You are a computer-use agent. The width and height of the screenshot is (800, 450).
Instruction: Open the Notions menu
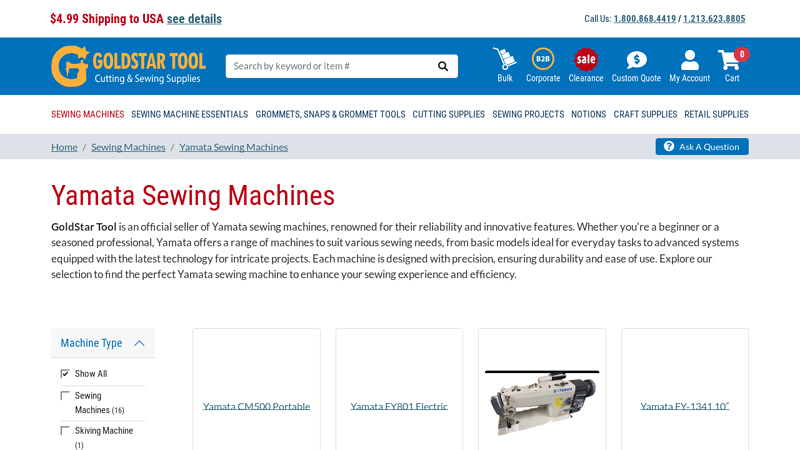point(588,114)
